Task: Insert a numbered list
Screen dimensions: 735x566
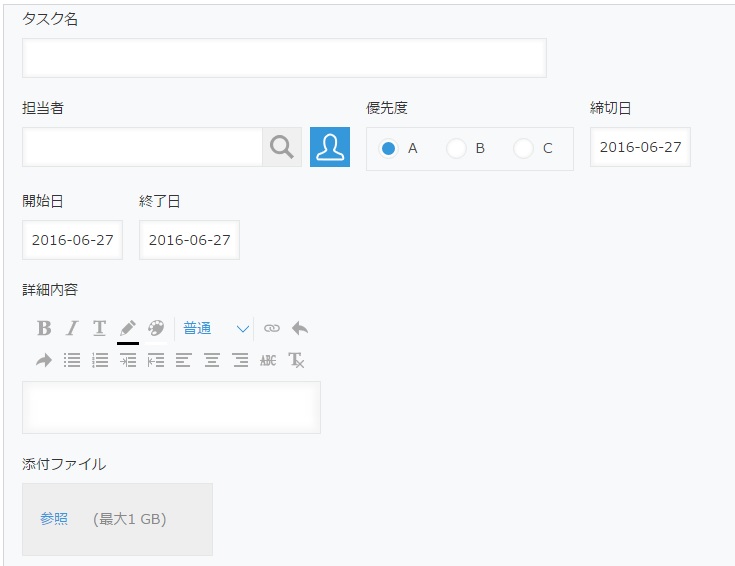Action: (100, 361)
